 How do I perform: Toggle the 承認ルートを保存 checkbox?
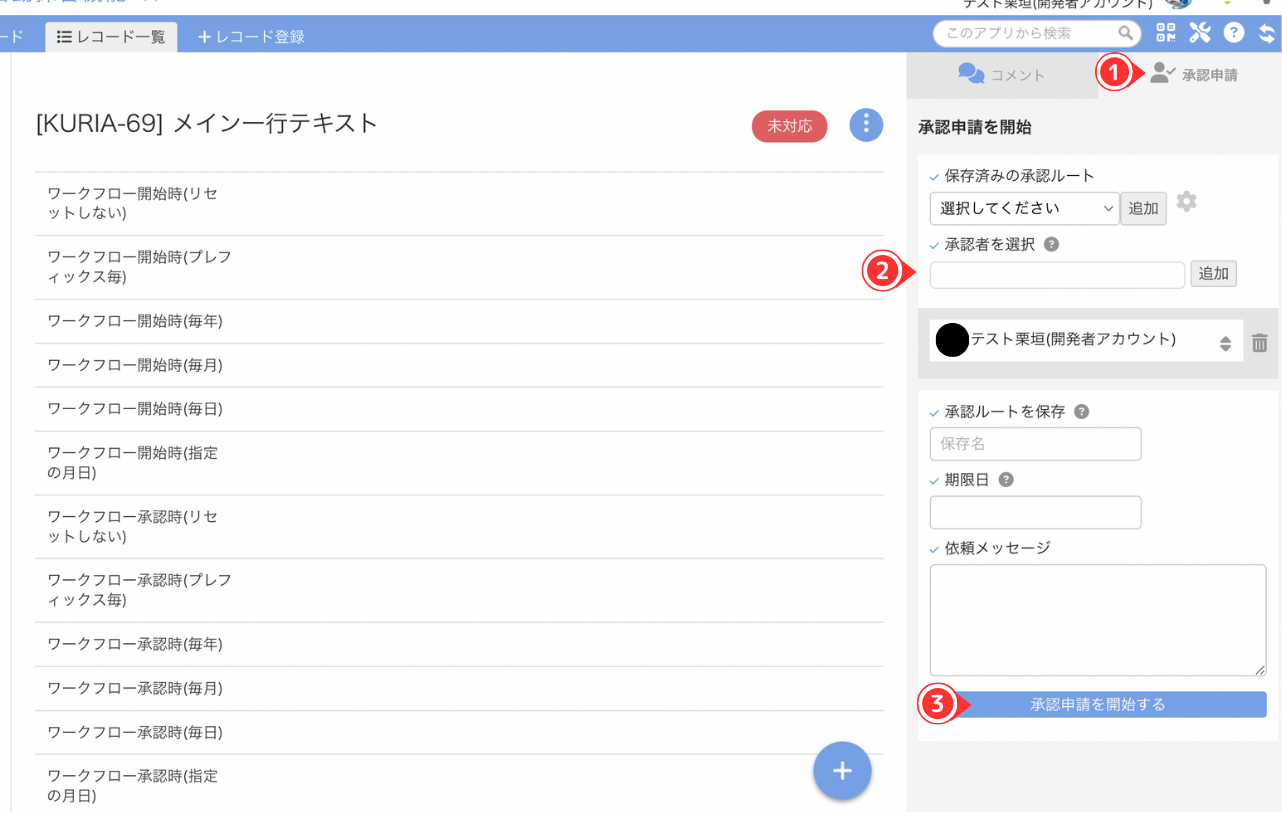(x=932, y=411)
